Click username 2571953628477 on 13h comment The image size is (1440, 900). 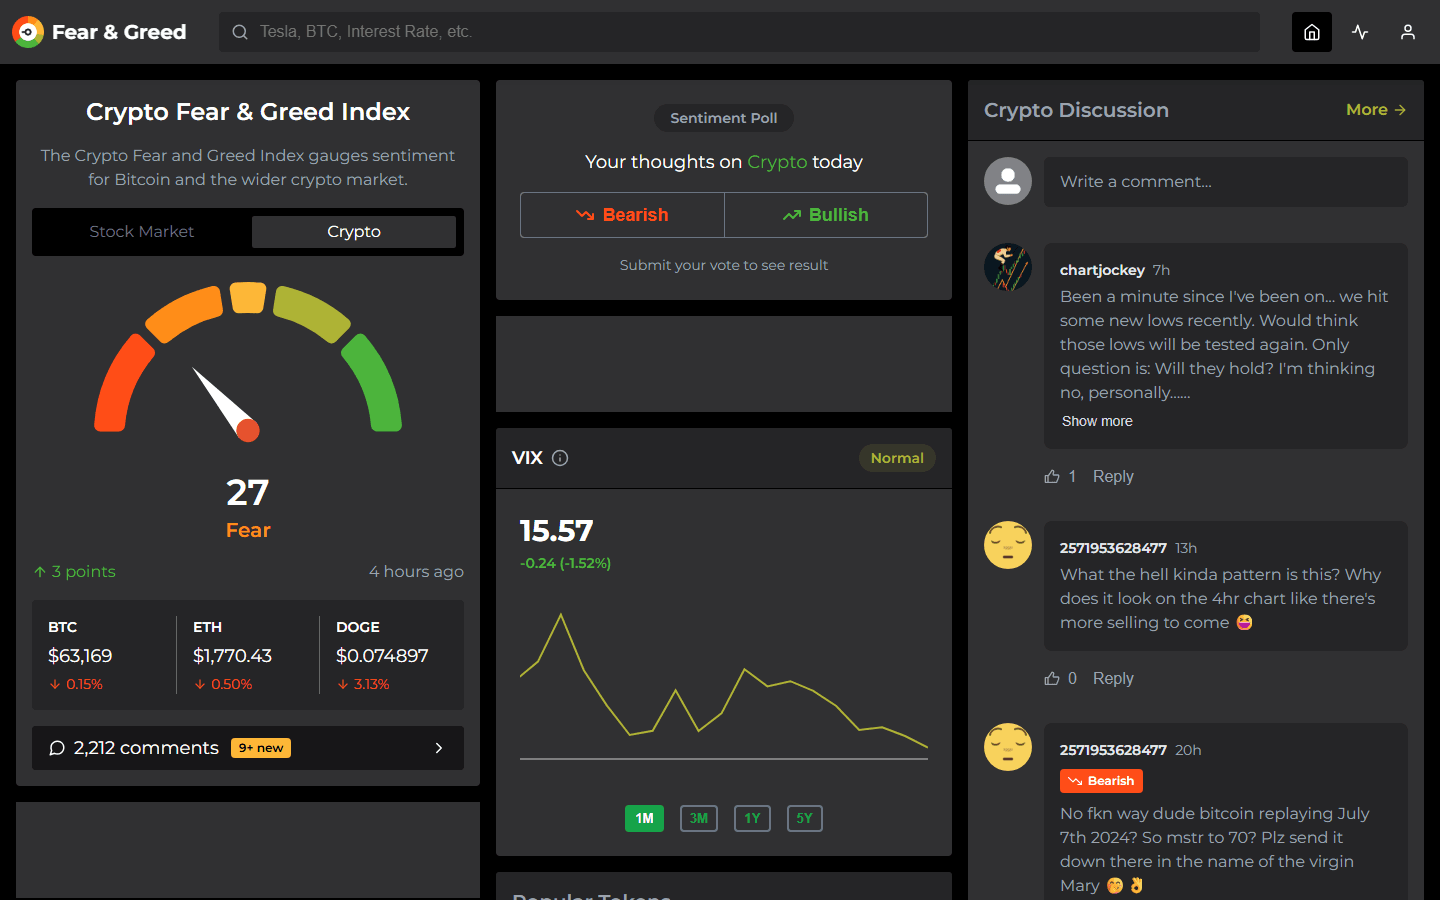pyautogui.click(x=1113, y=548)
